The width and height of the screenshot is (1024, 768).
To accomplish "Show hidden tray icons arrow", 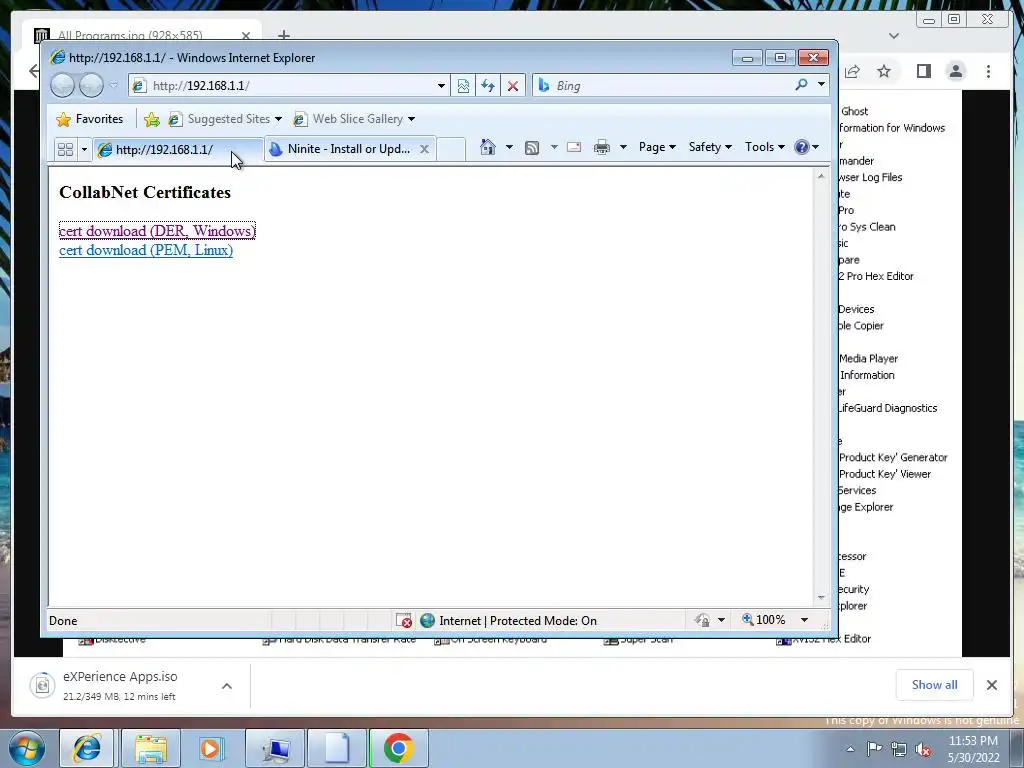I will [x=850, y=749].
